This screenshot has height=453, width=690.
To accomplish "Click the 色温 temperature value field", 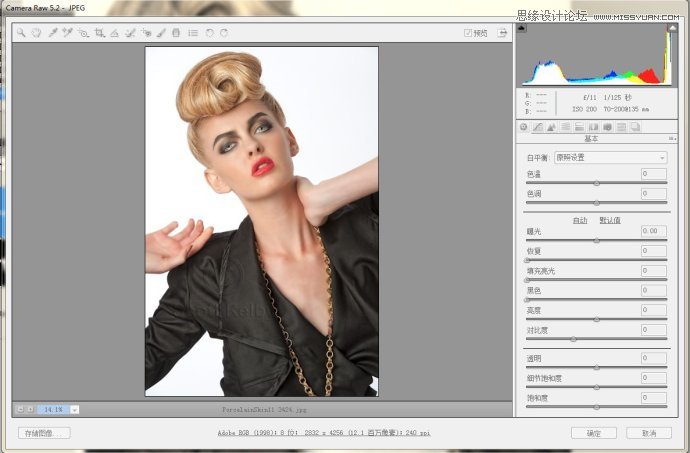I will point(653,174).
